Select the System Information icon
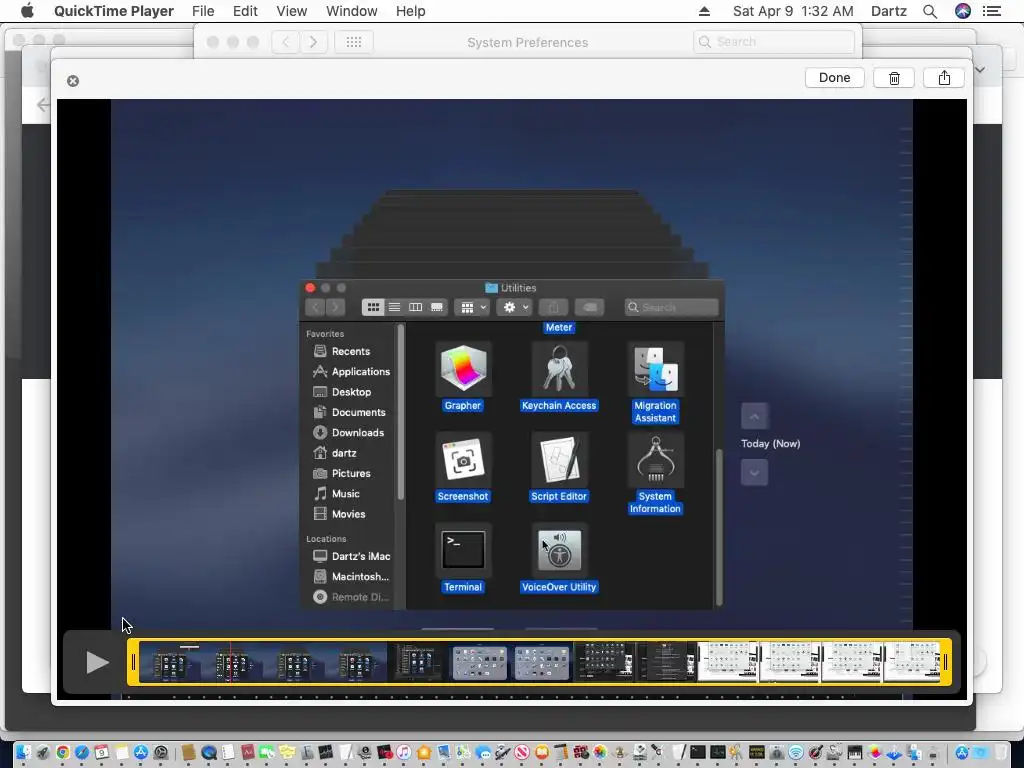 (x=655, y=460)
